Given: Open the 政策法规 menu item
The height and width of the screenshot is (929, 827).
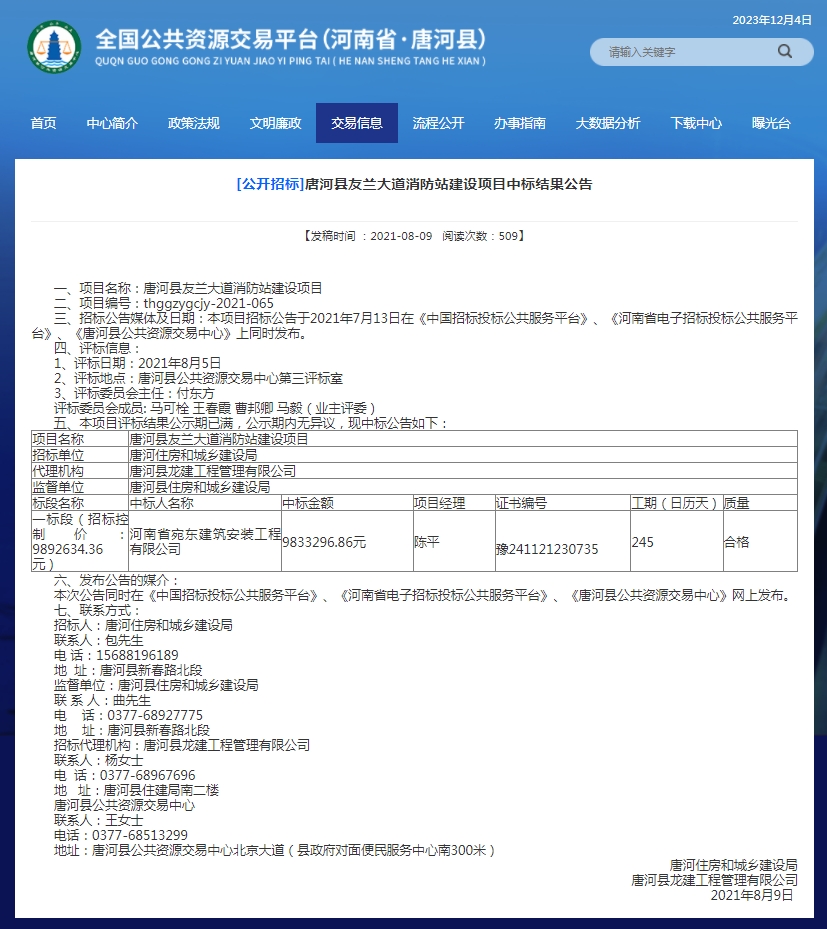Looking at the screenshot, I should (194, 123).
